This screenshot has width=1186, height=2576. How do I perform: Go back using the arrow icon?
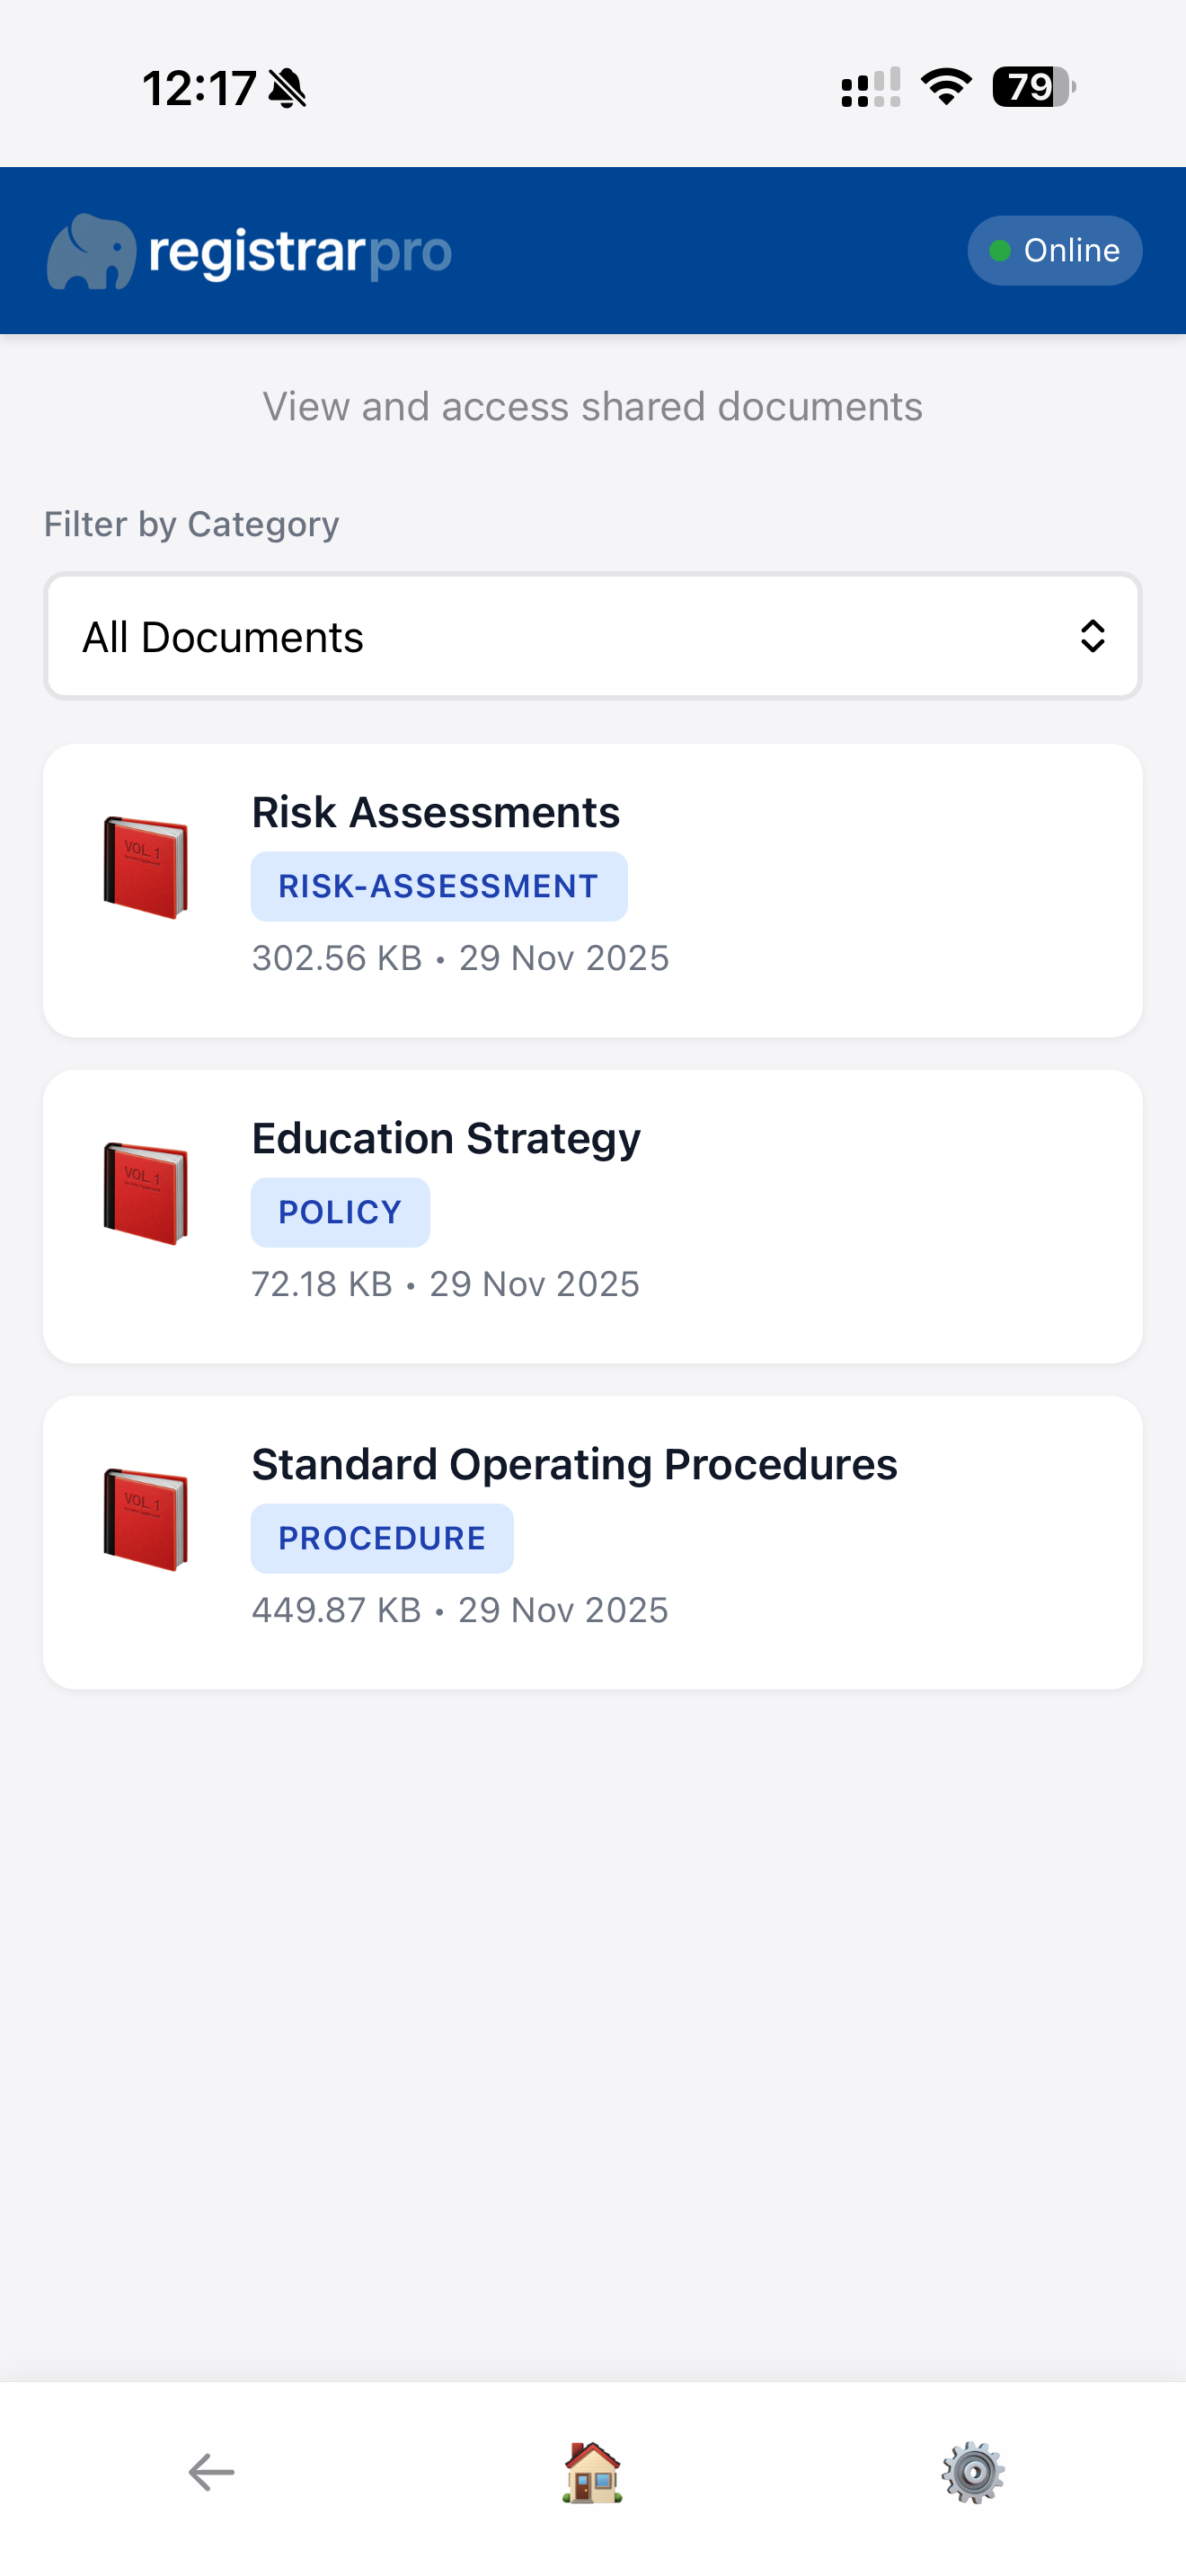(211, 2472)
